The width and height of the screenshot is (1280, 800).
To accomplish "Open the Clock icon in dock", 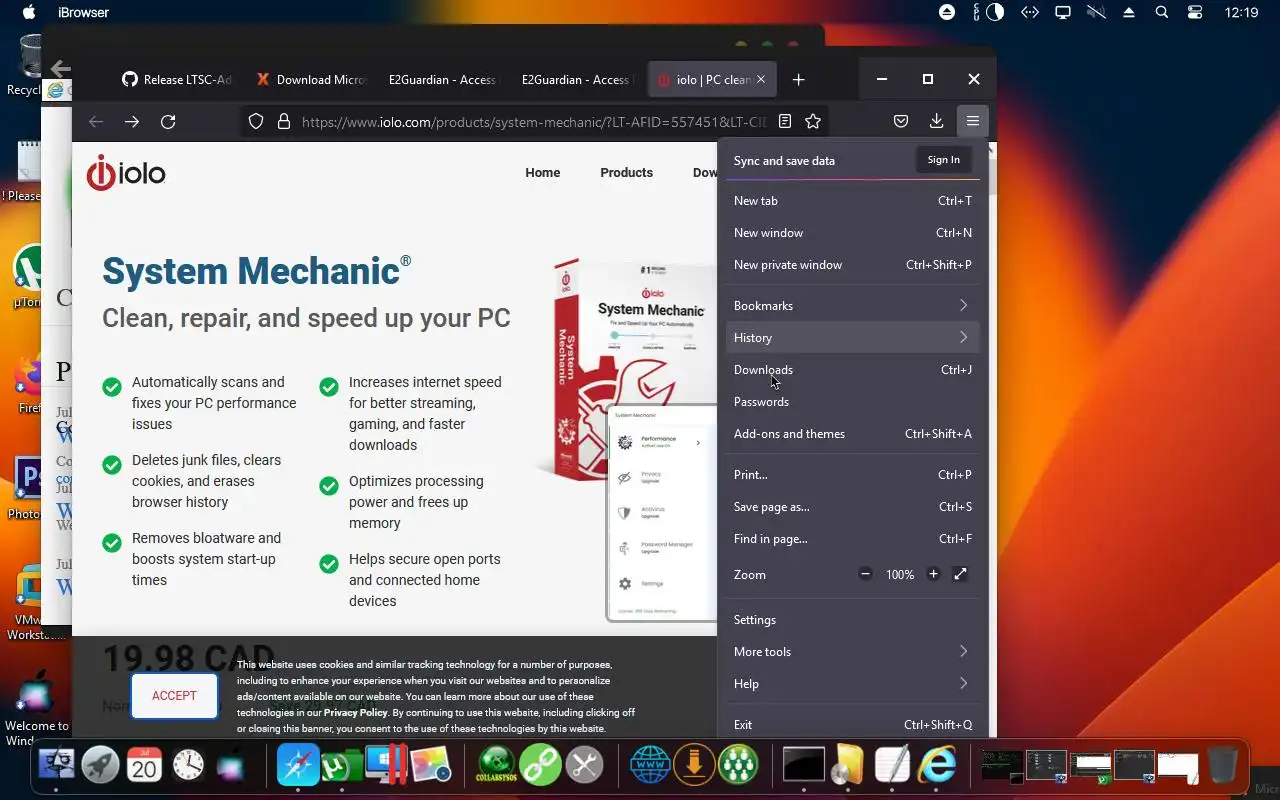I will (x=188, y=765).
